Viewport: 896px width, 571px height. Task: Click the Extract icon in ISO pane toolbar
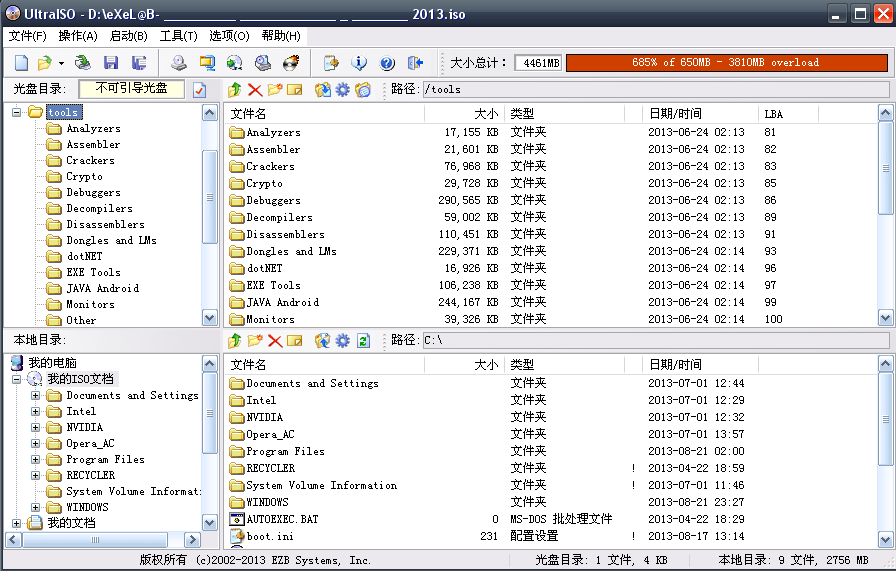(x=322, y=90)
